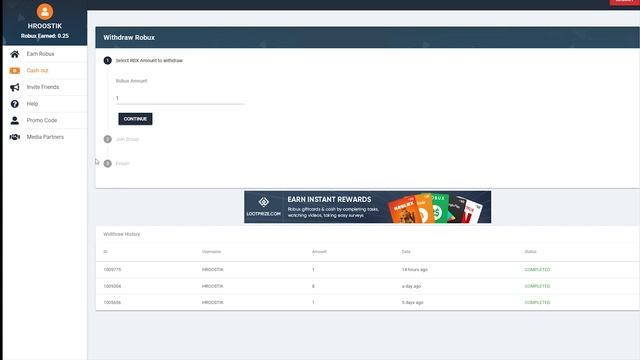The image size is (640, 360).
Task: Click the Help question mark icon
Action: point(15,104)
